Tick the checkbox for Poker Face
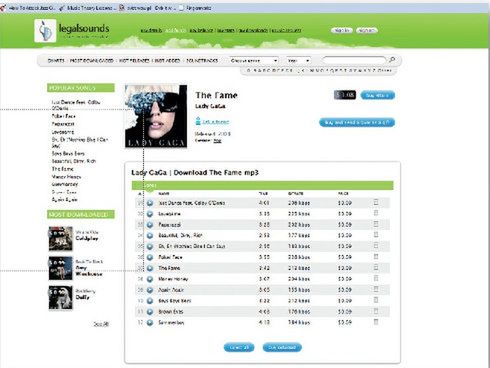The height and width of the screenshot is (368, 490). pos(376,257)
